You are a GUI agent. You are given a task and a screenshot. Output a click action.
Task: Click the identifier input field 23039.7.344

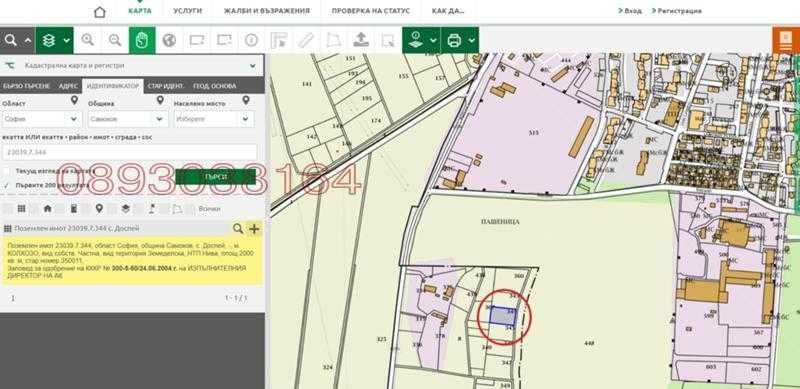pos(130,152)
